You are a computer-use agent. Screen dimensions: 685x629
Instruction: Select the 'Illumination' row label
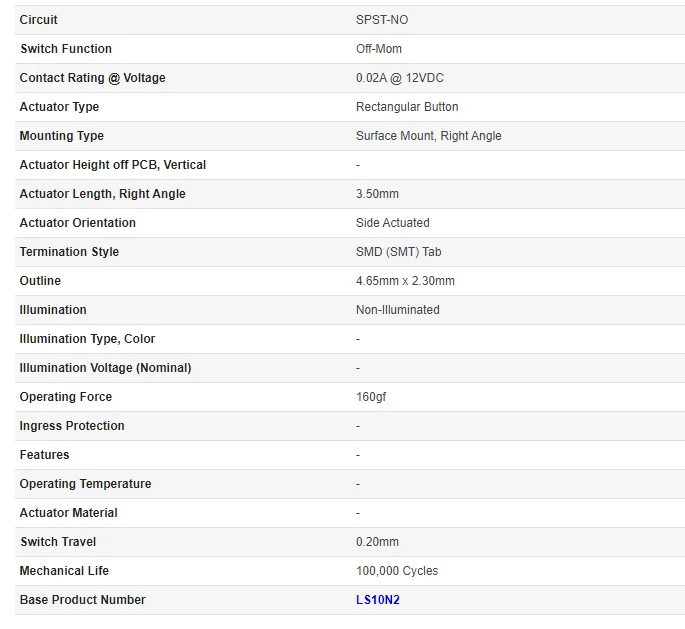coord(53,310)
